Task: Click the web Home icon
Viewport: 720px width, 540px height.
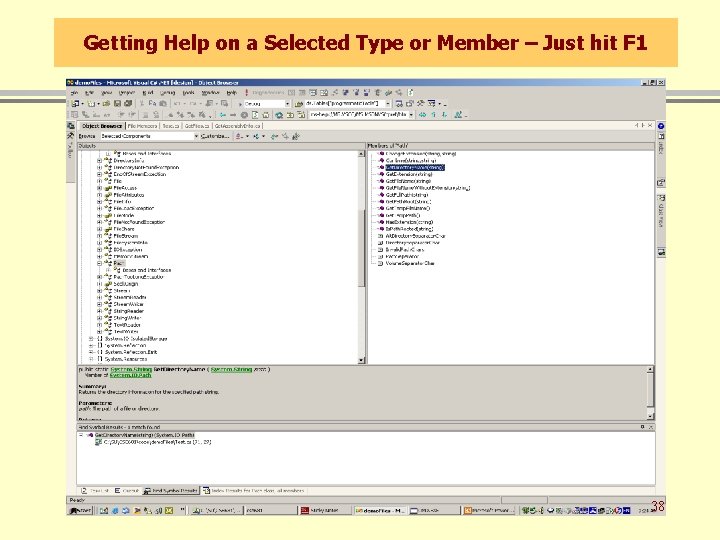Action: [x=265, y=115]
